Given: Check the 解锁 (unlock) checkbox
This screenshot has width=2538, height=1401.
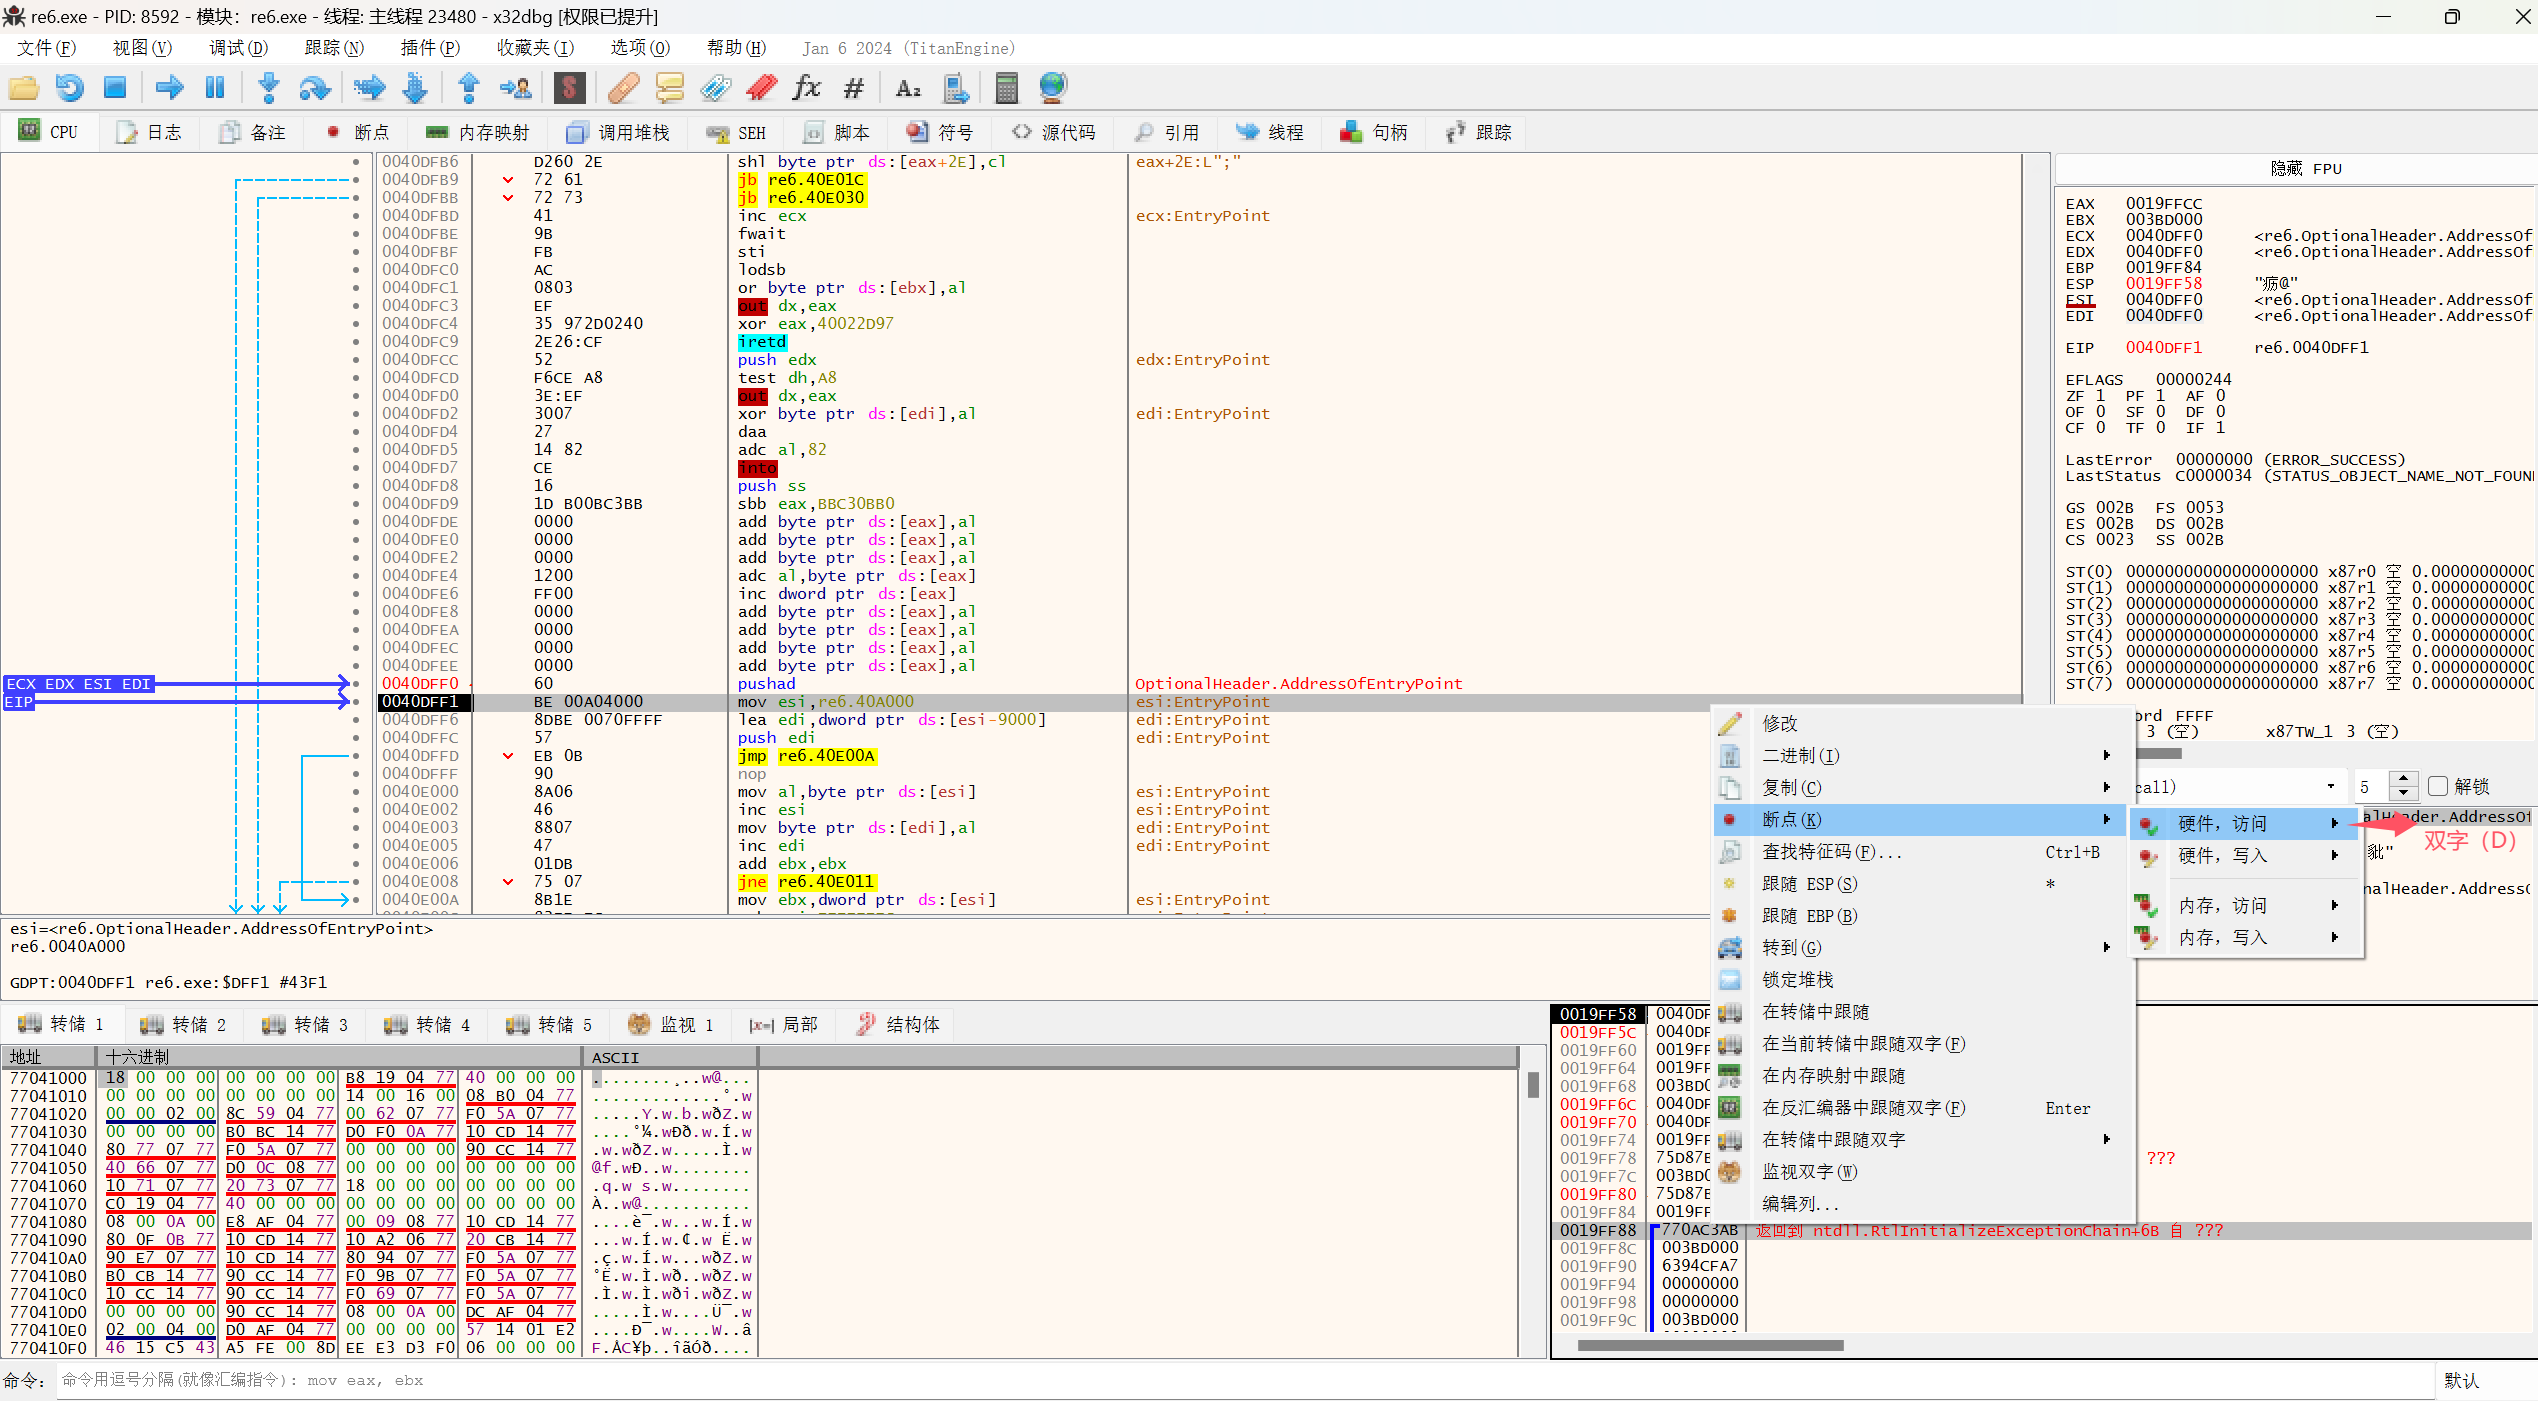Looking at the screenshot, I should (2438, 786).
